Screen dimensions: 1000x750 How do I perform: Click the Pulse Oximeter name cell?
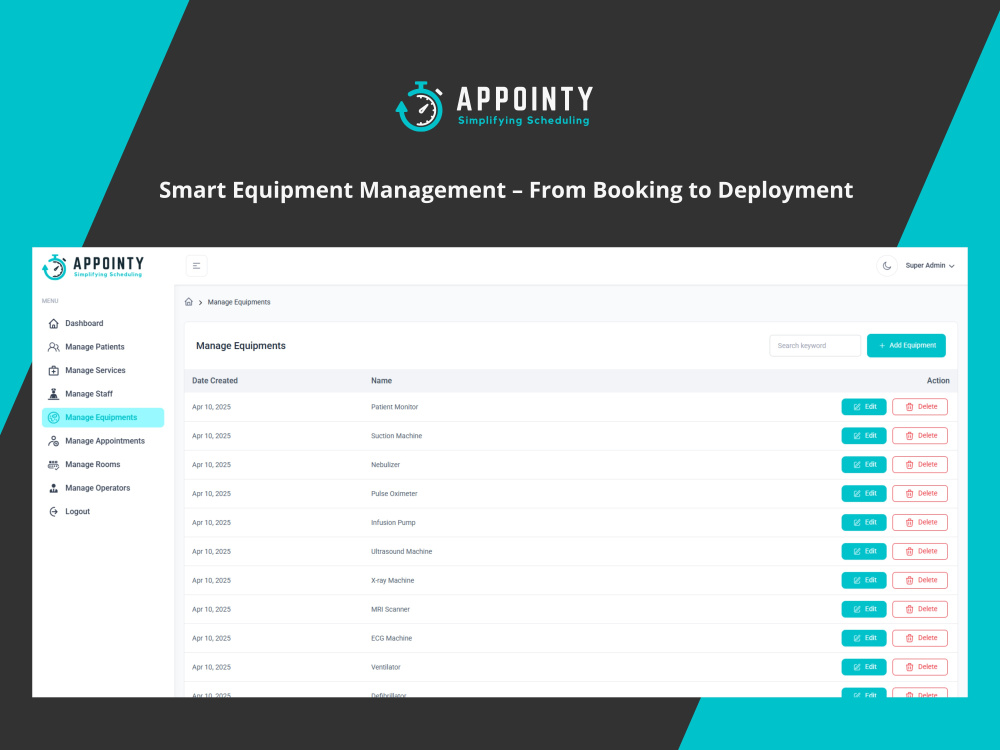[x=394, y=494]
